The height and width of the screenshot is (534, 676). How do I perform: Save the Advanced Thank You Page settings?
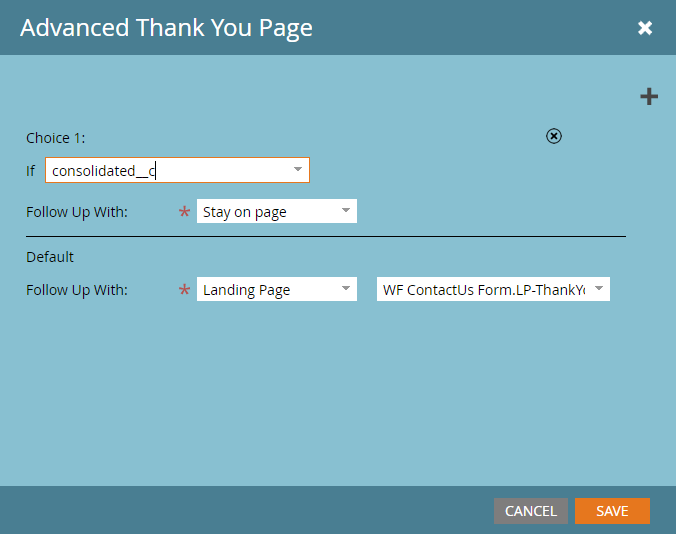[x=612, y=511]
